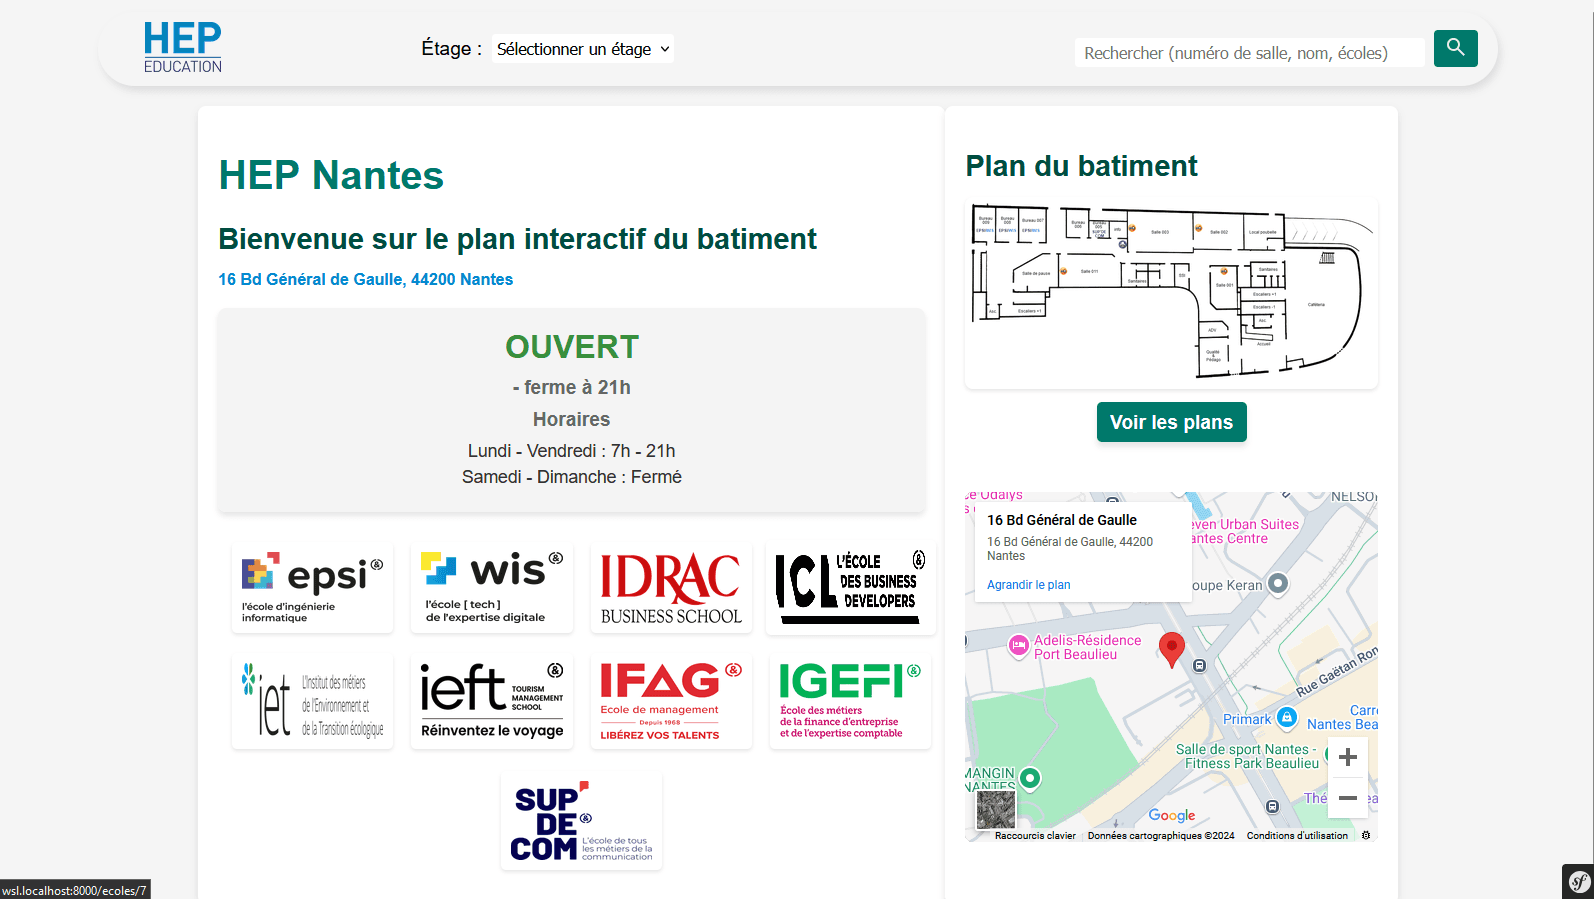Open the IDRAC Business School logo
The image size is (1594, 899).
click(x=671, y=589)
